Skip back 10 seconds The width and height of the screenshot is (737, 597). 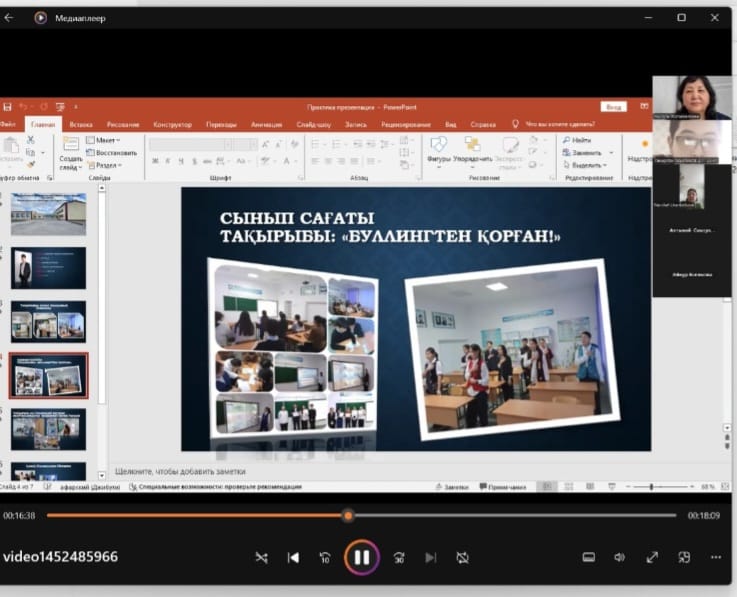click(x=325, y=557)
